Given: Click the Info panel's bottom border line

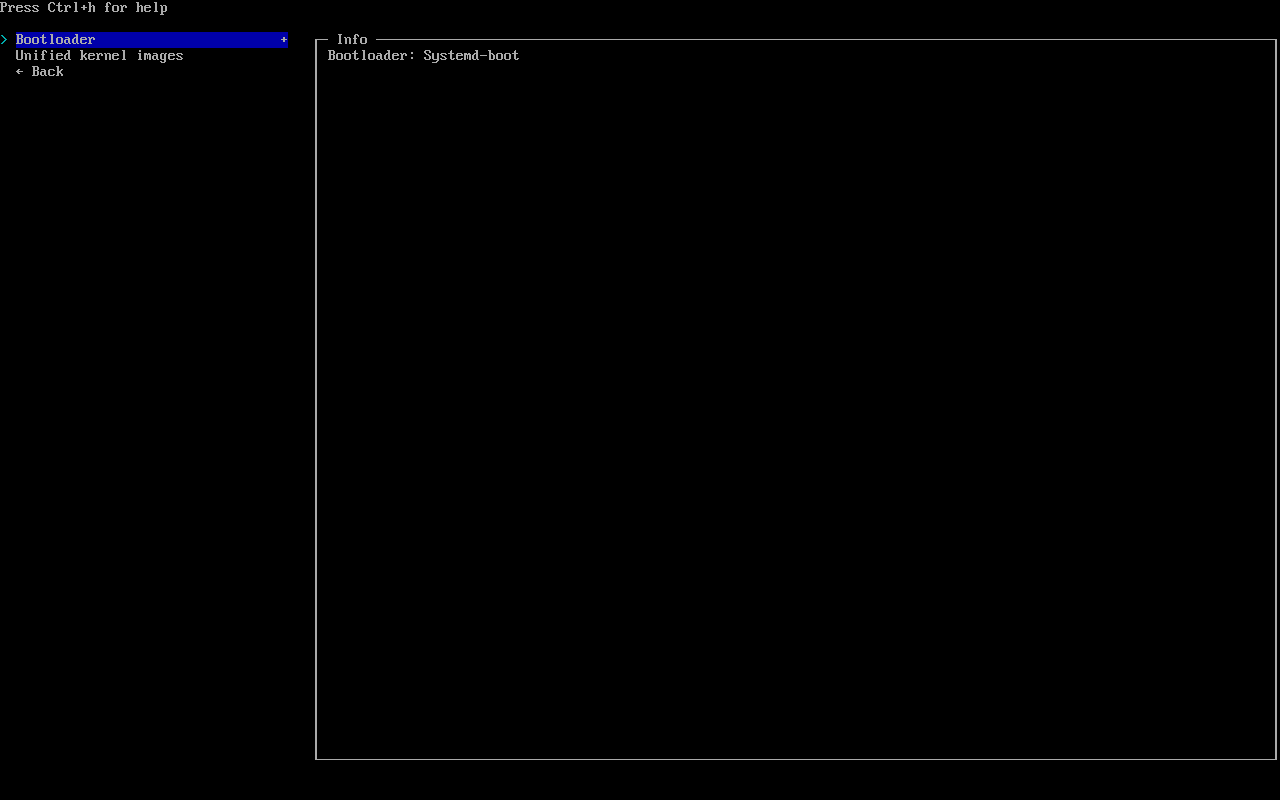Looking at the screenshot, I should [795, 759].
